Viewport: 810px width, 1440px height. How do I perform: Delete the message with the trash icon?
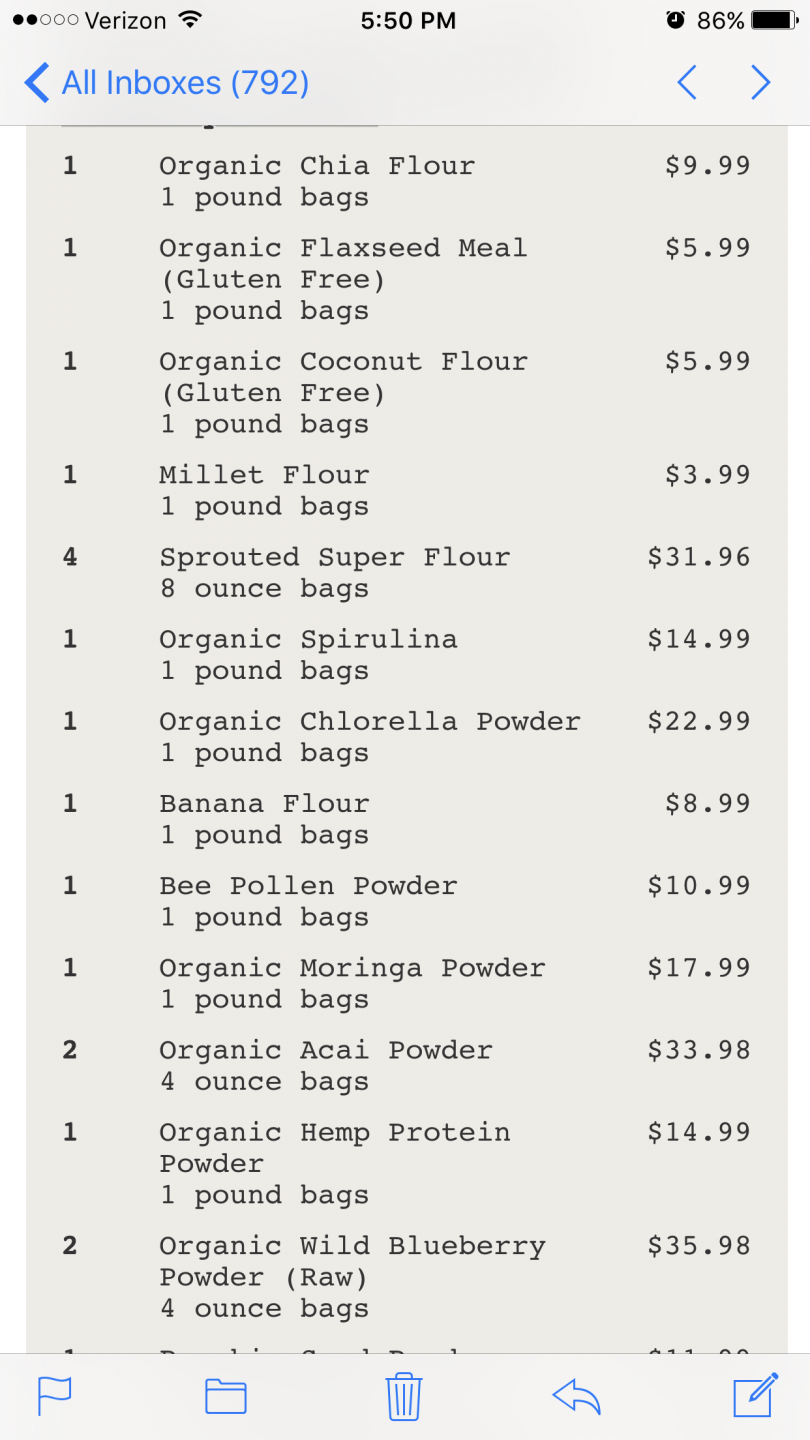click(404, 1396)
